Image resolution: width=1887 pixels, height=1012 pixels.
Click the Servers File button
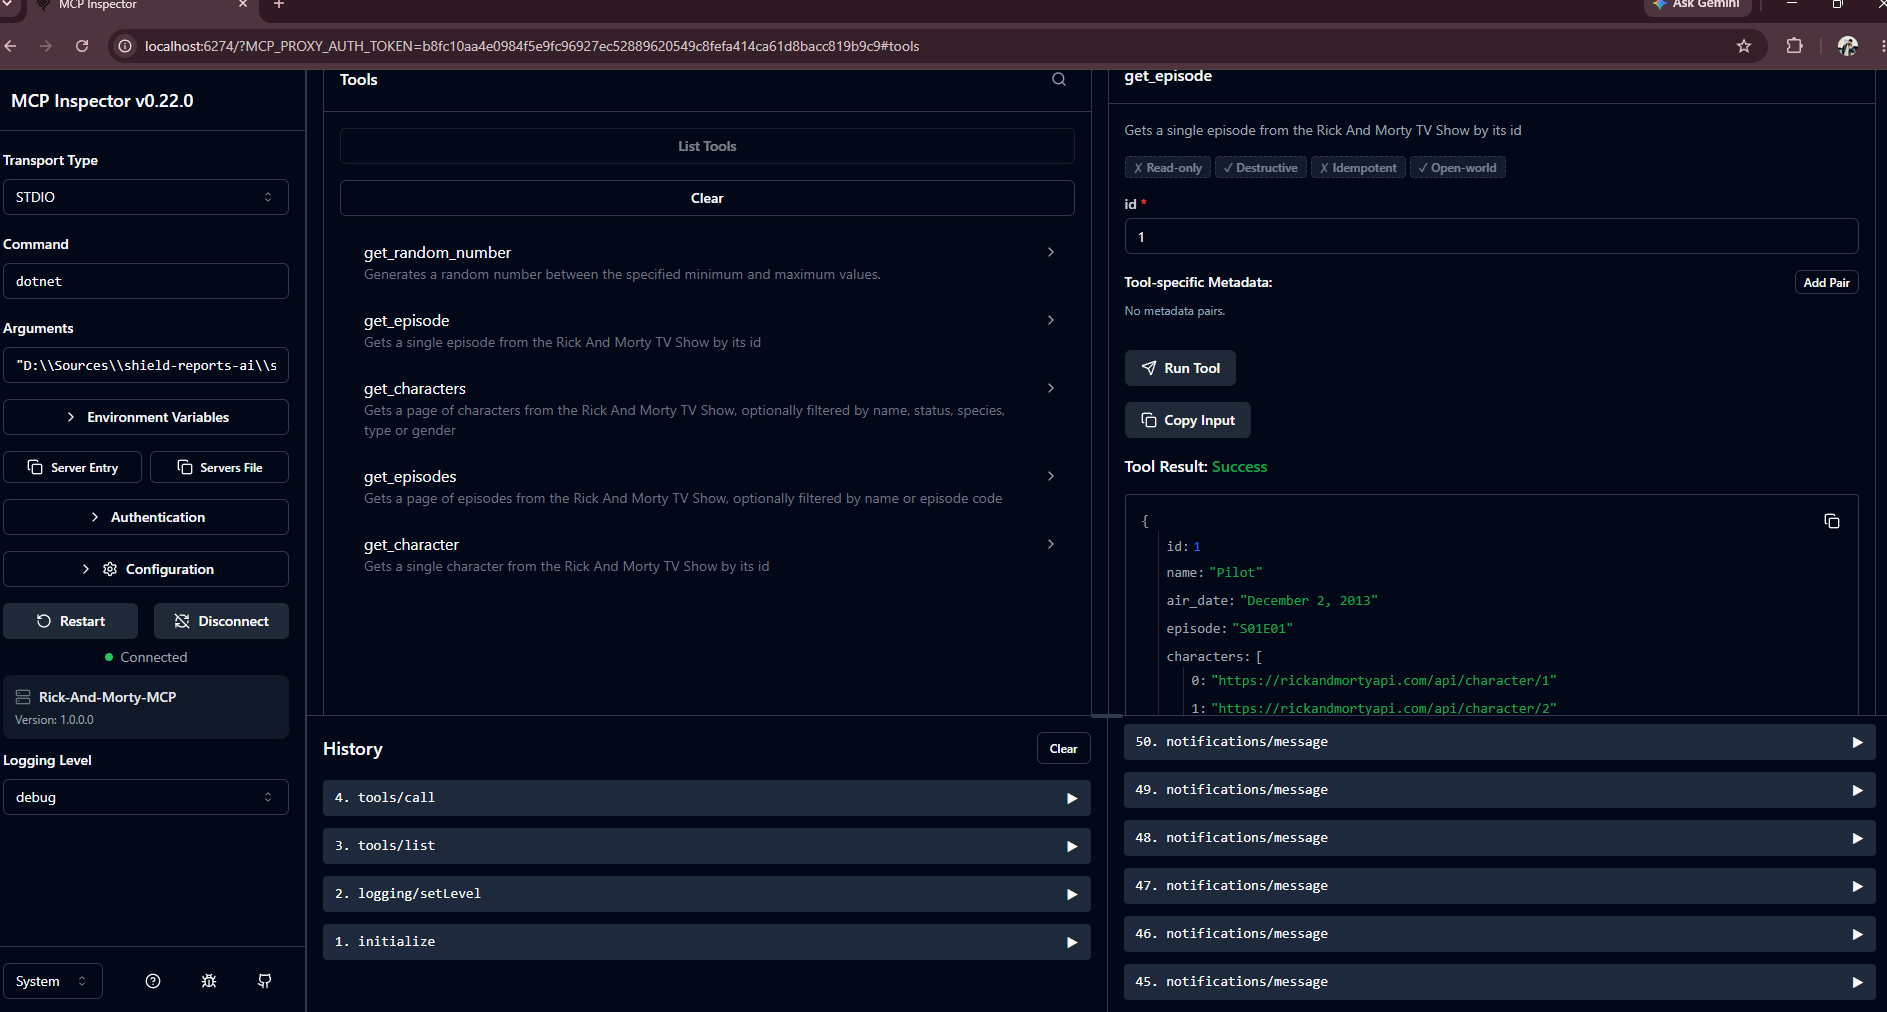219,467
